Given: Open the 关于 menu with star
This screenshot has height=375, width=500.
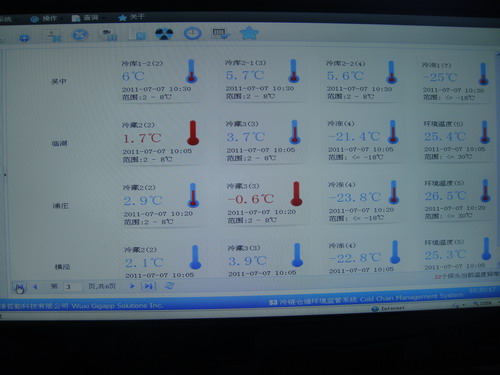Looking at the screenshot, I should 131,17.
